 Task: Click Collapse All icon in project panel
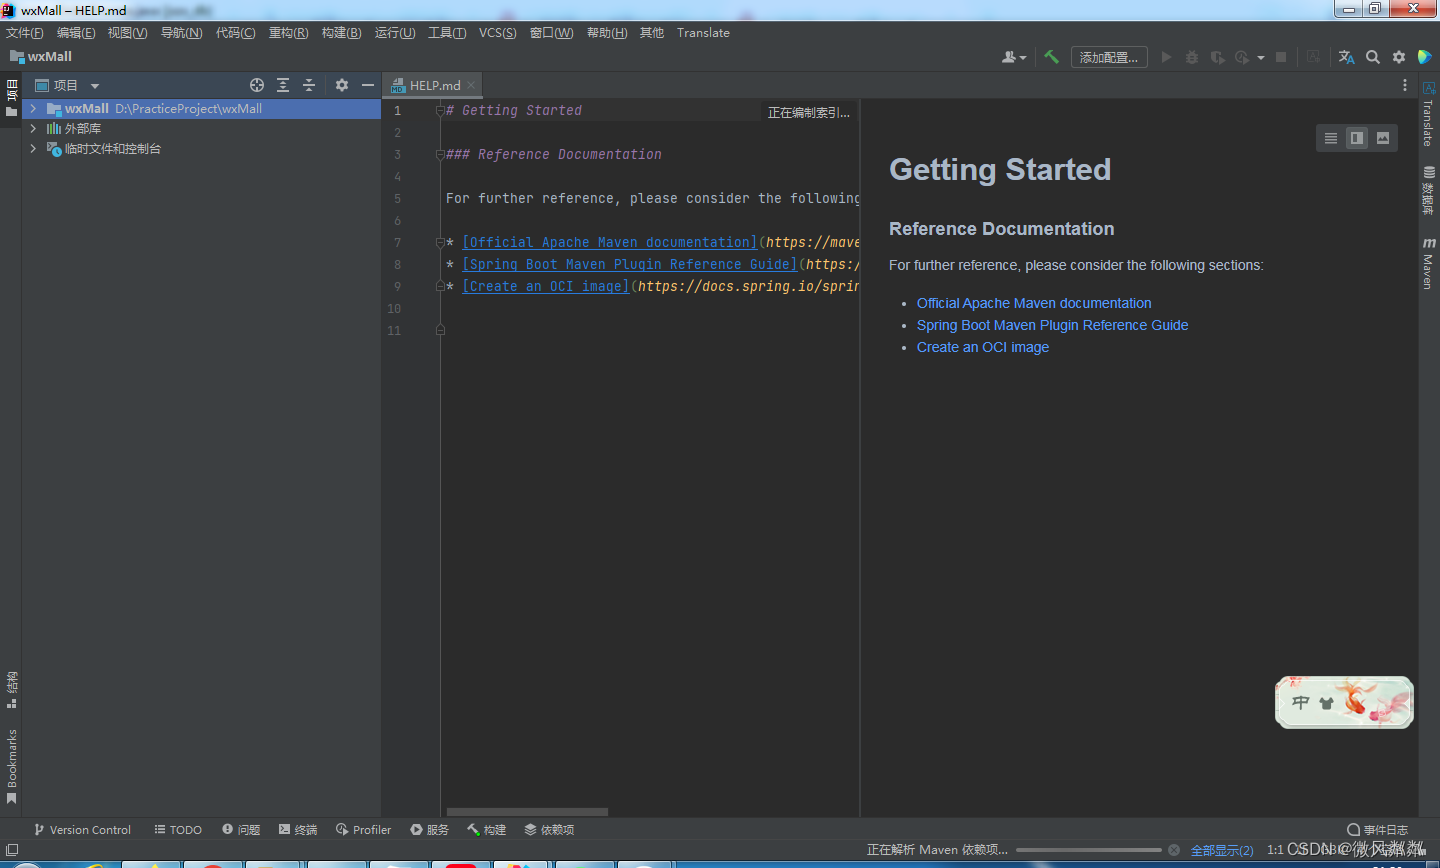pyautogui.click(x=309, y=85)
